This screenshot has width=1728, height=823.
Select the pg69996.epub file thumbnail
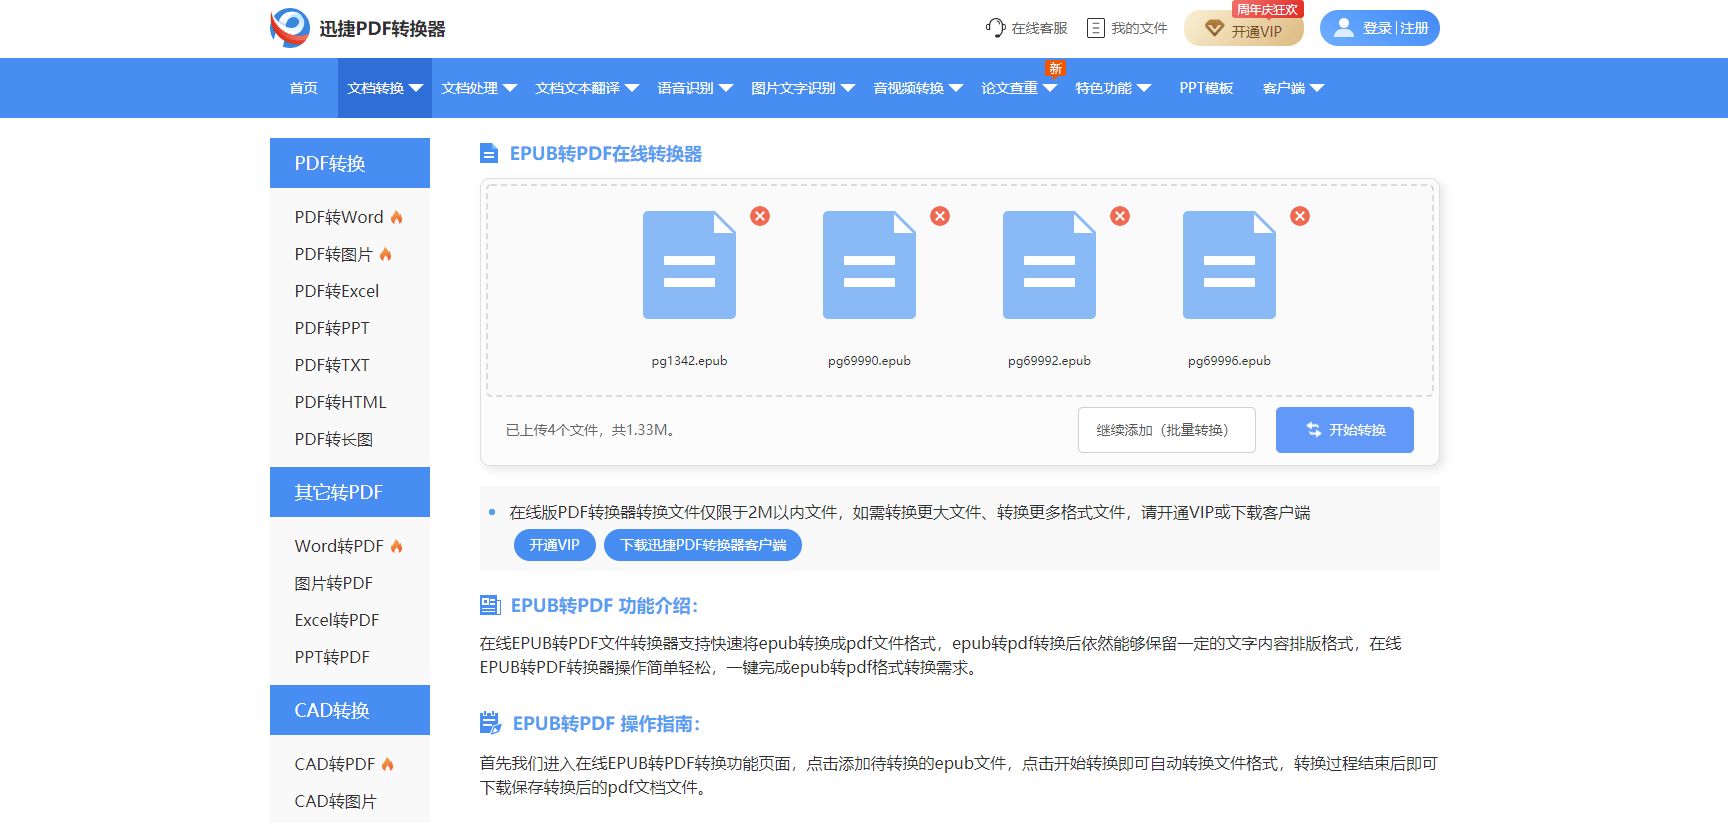(x=1229, y=265)
